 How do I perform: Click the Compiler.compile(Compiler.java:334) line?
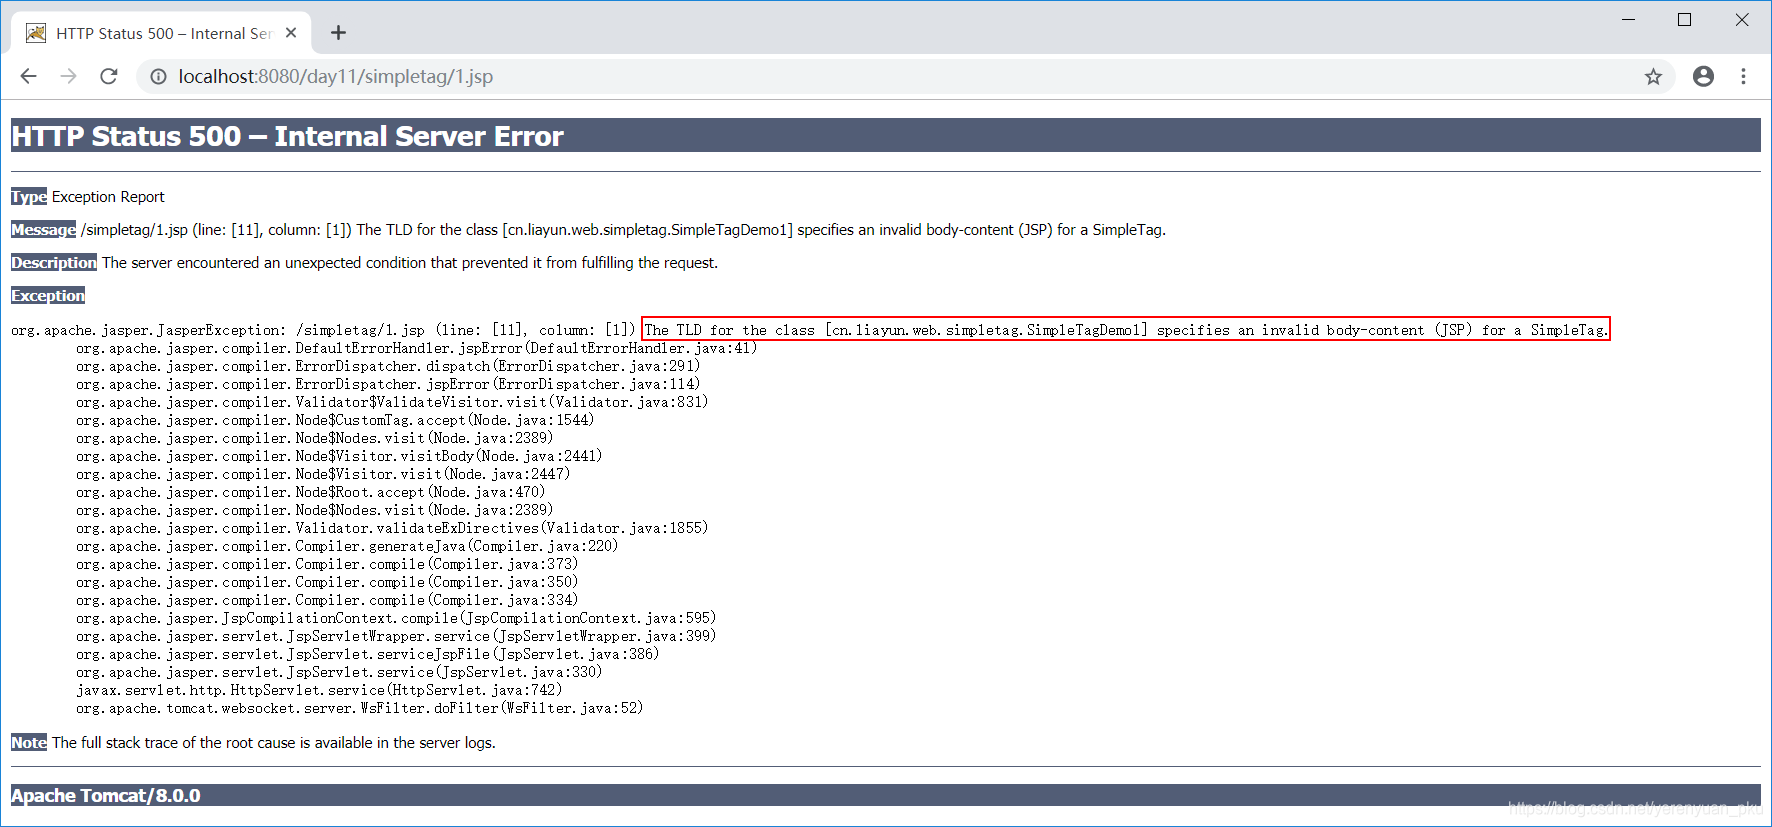[327, 600]
